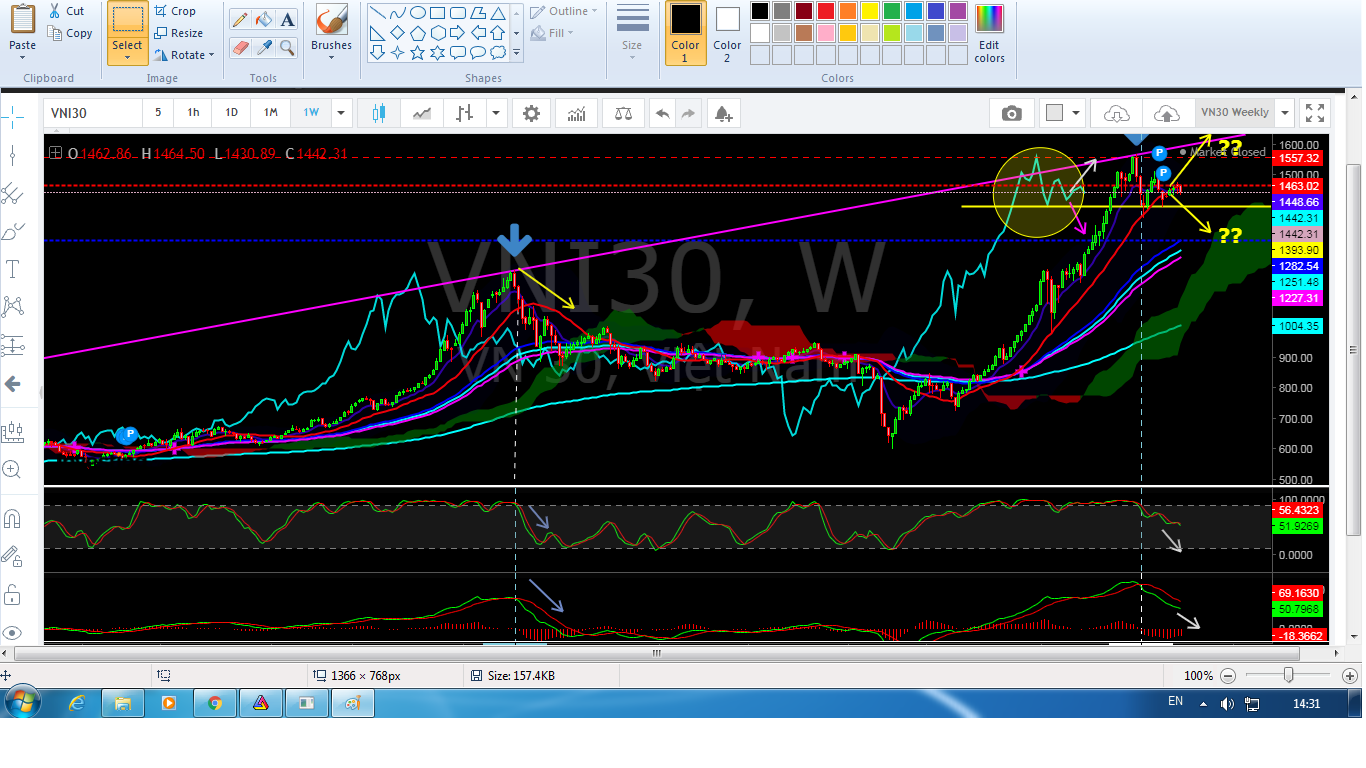1366x768 pixels.
Task: Click the Crop button
Action: (175, 11)
